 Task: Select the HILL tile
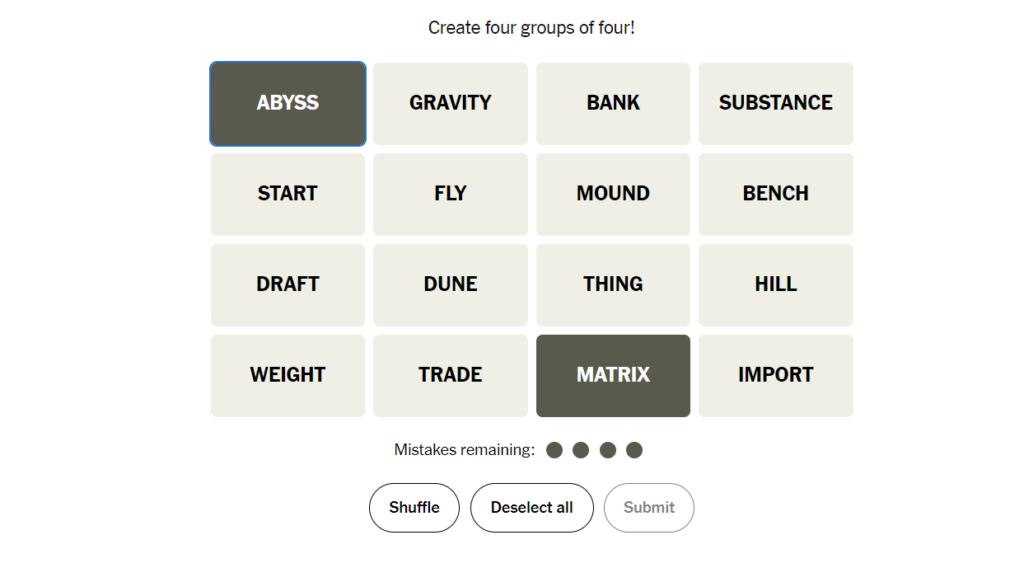776,285
